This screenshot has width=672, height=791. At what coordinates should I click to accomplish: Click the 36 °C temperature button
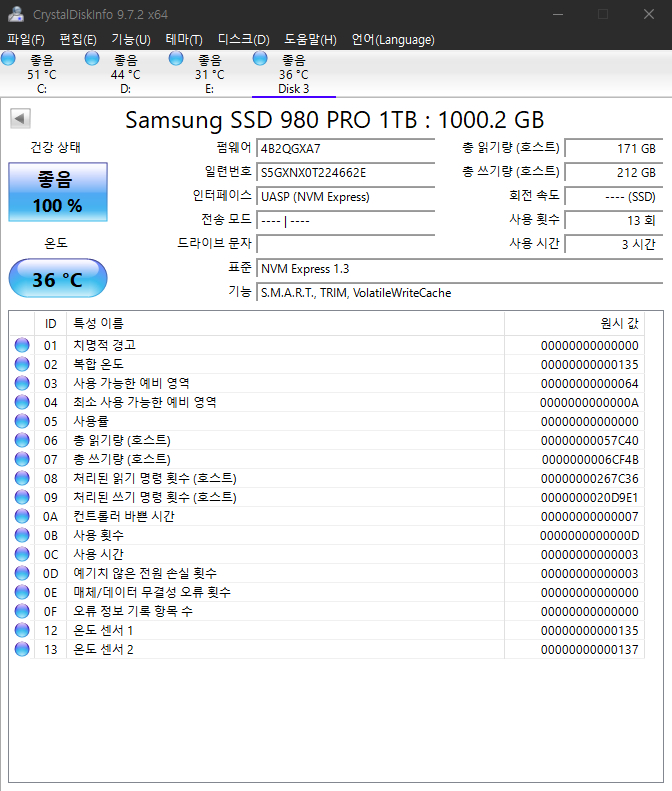pos(58,278)
